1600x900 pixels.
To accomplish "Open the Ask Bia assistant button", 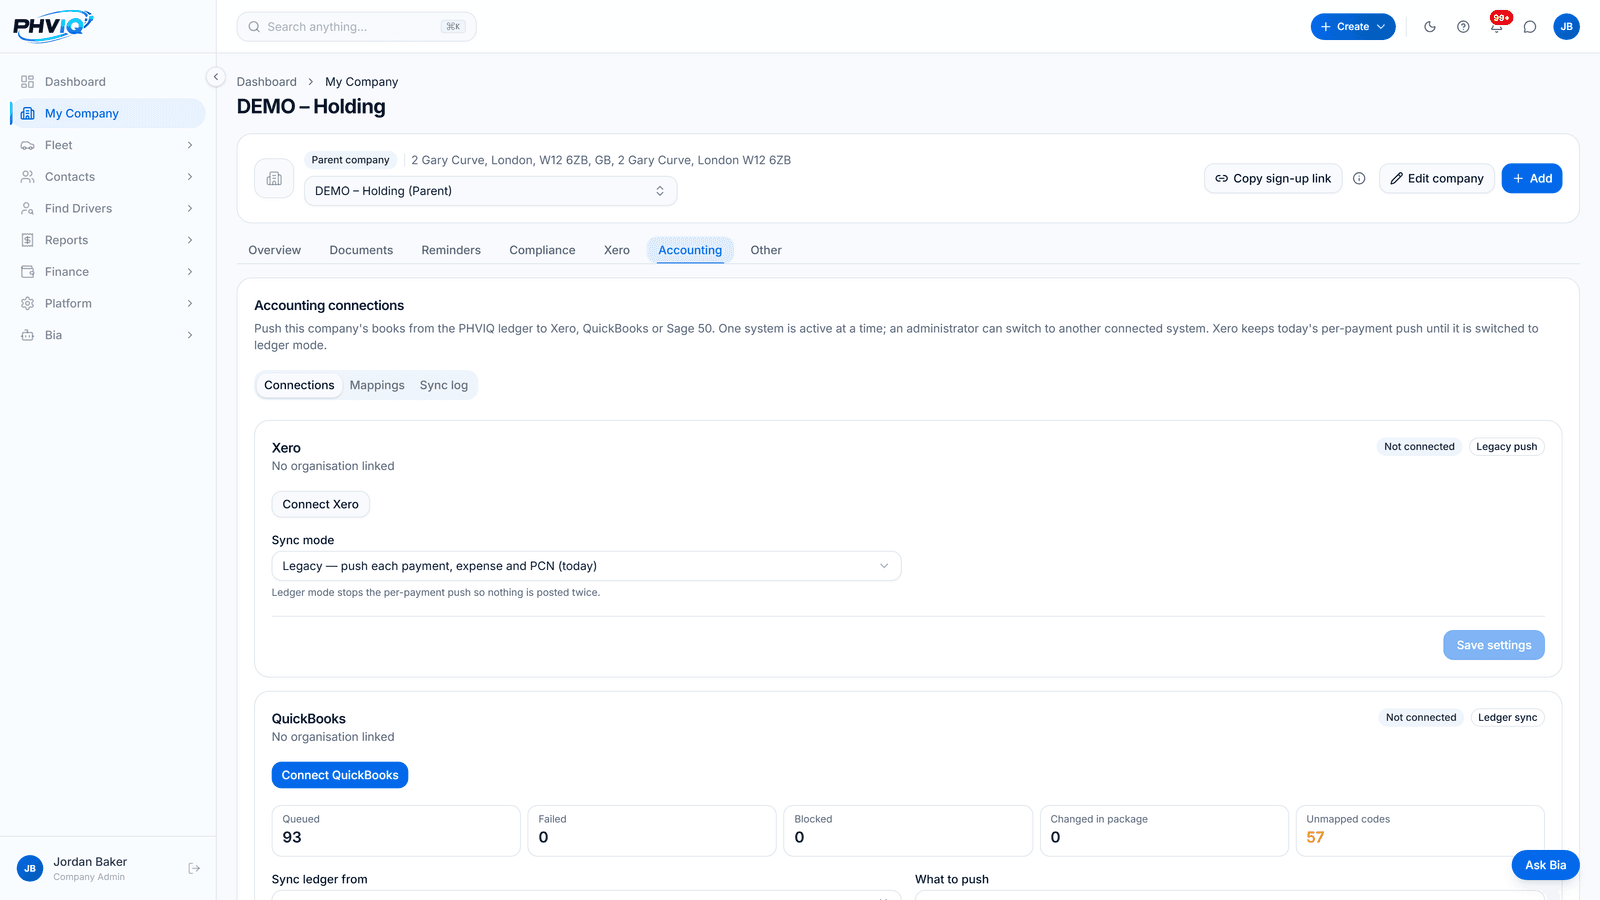I will pos(1545,865).
